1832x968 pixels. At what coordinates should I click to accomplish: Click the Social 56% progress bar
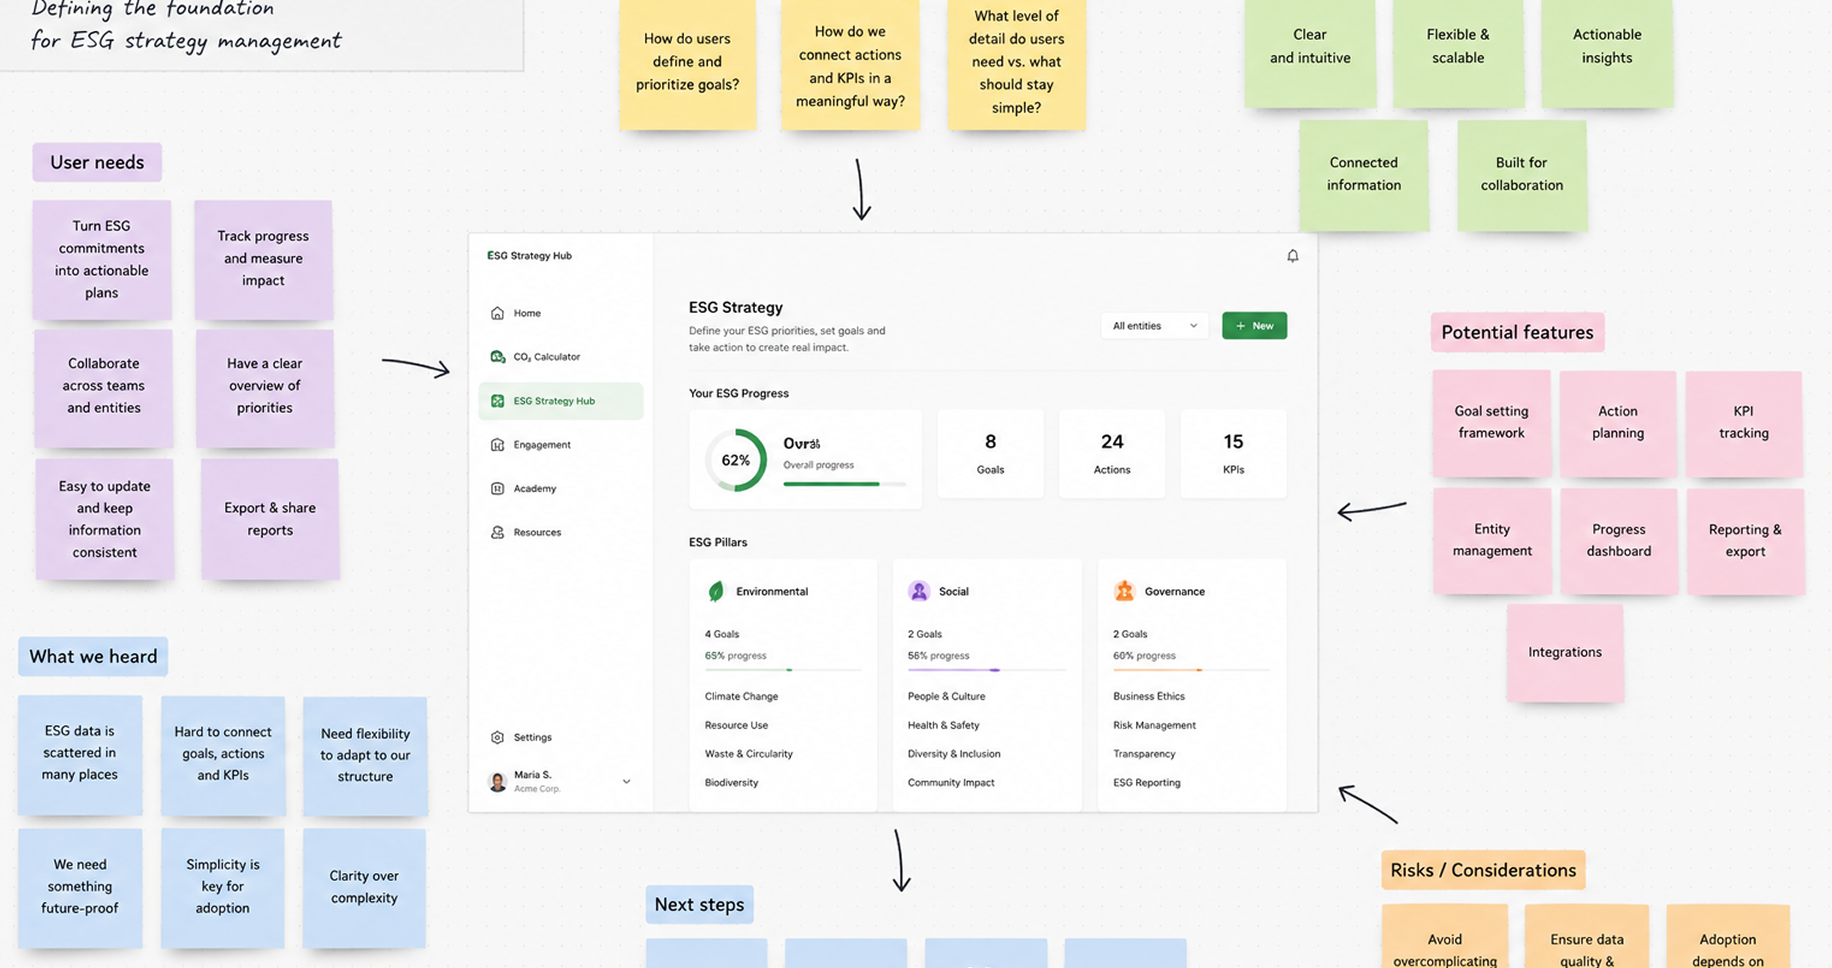point(986,670)
